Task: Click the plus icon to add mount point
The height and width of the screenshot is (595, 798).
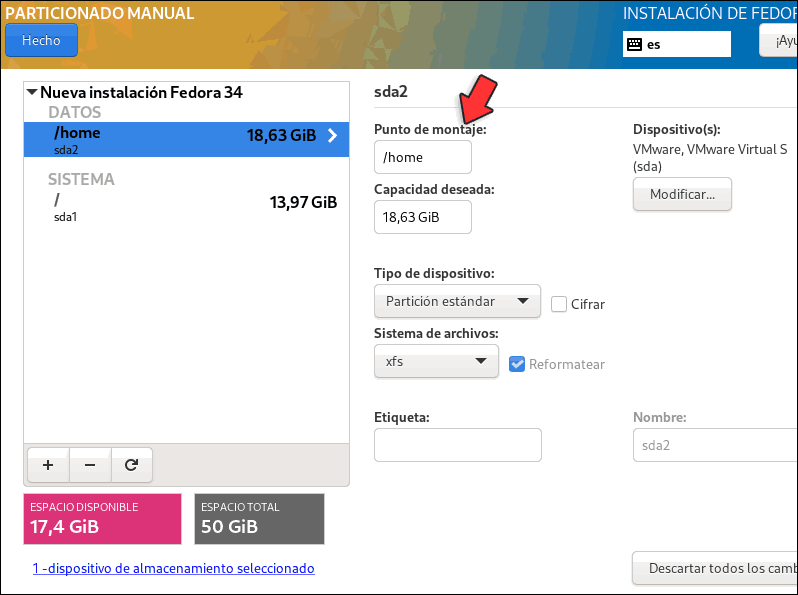Action: [x=48, y=465]
